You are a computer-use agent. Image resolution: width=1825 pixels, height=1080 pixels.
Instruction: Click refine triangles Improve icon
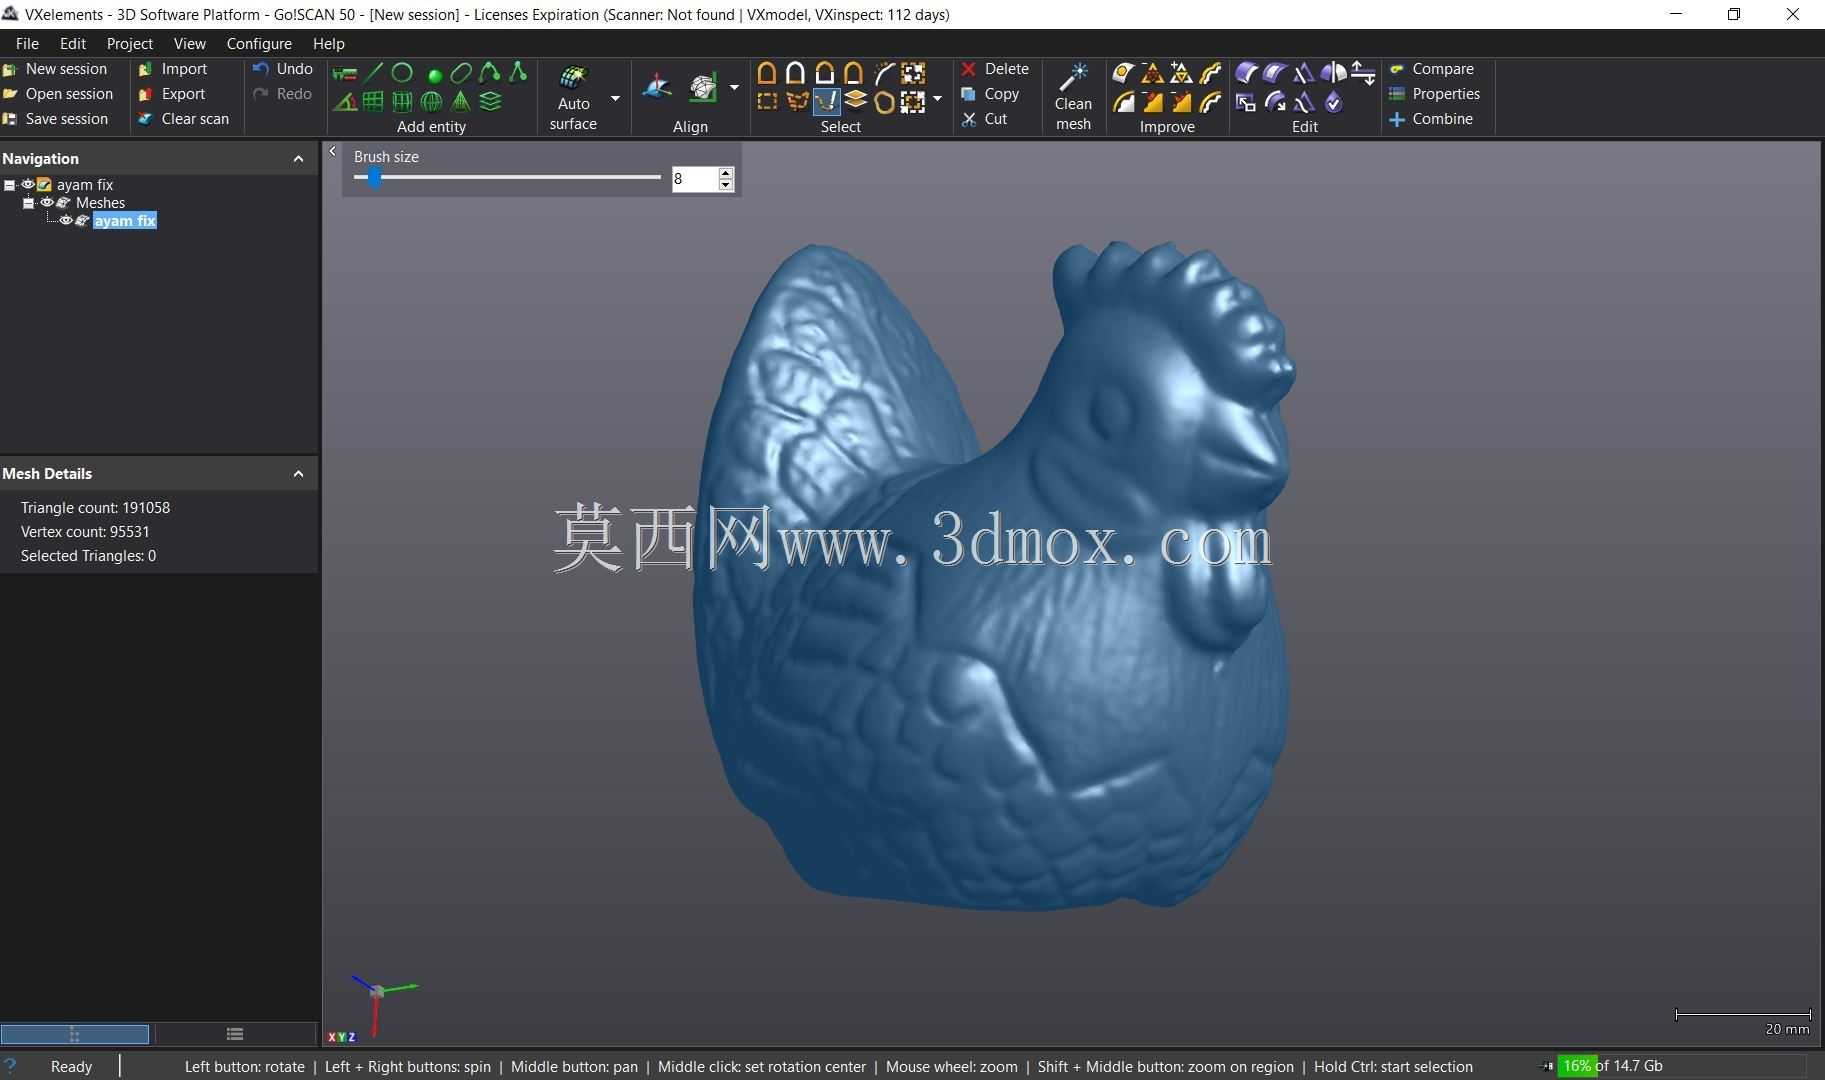[x=1181, y=73]
